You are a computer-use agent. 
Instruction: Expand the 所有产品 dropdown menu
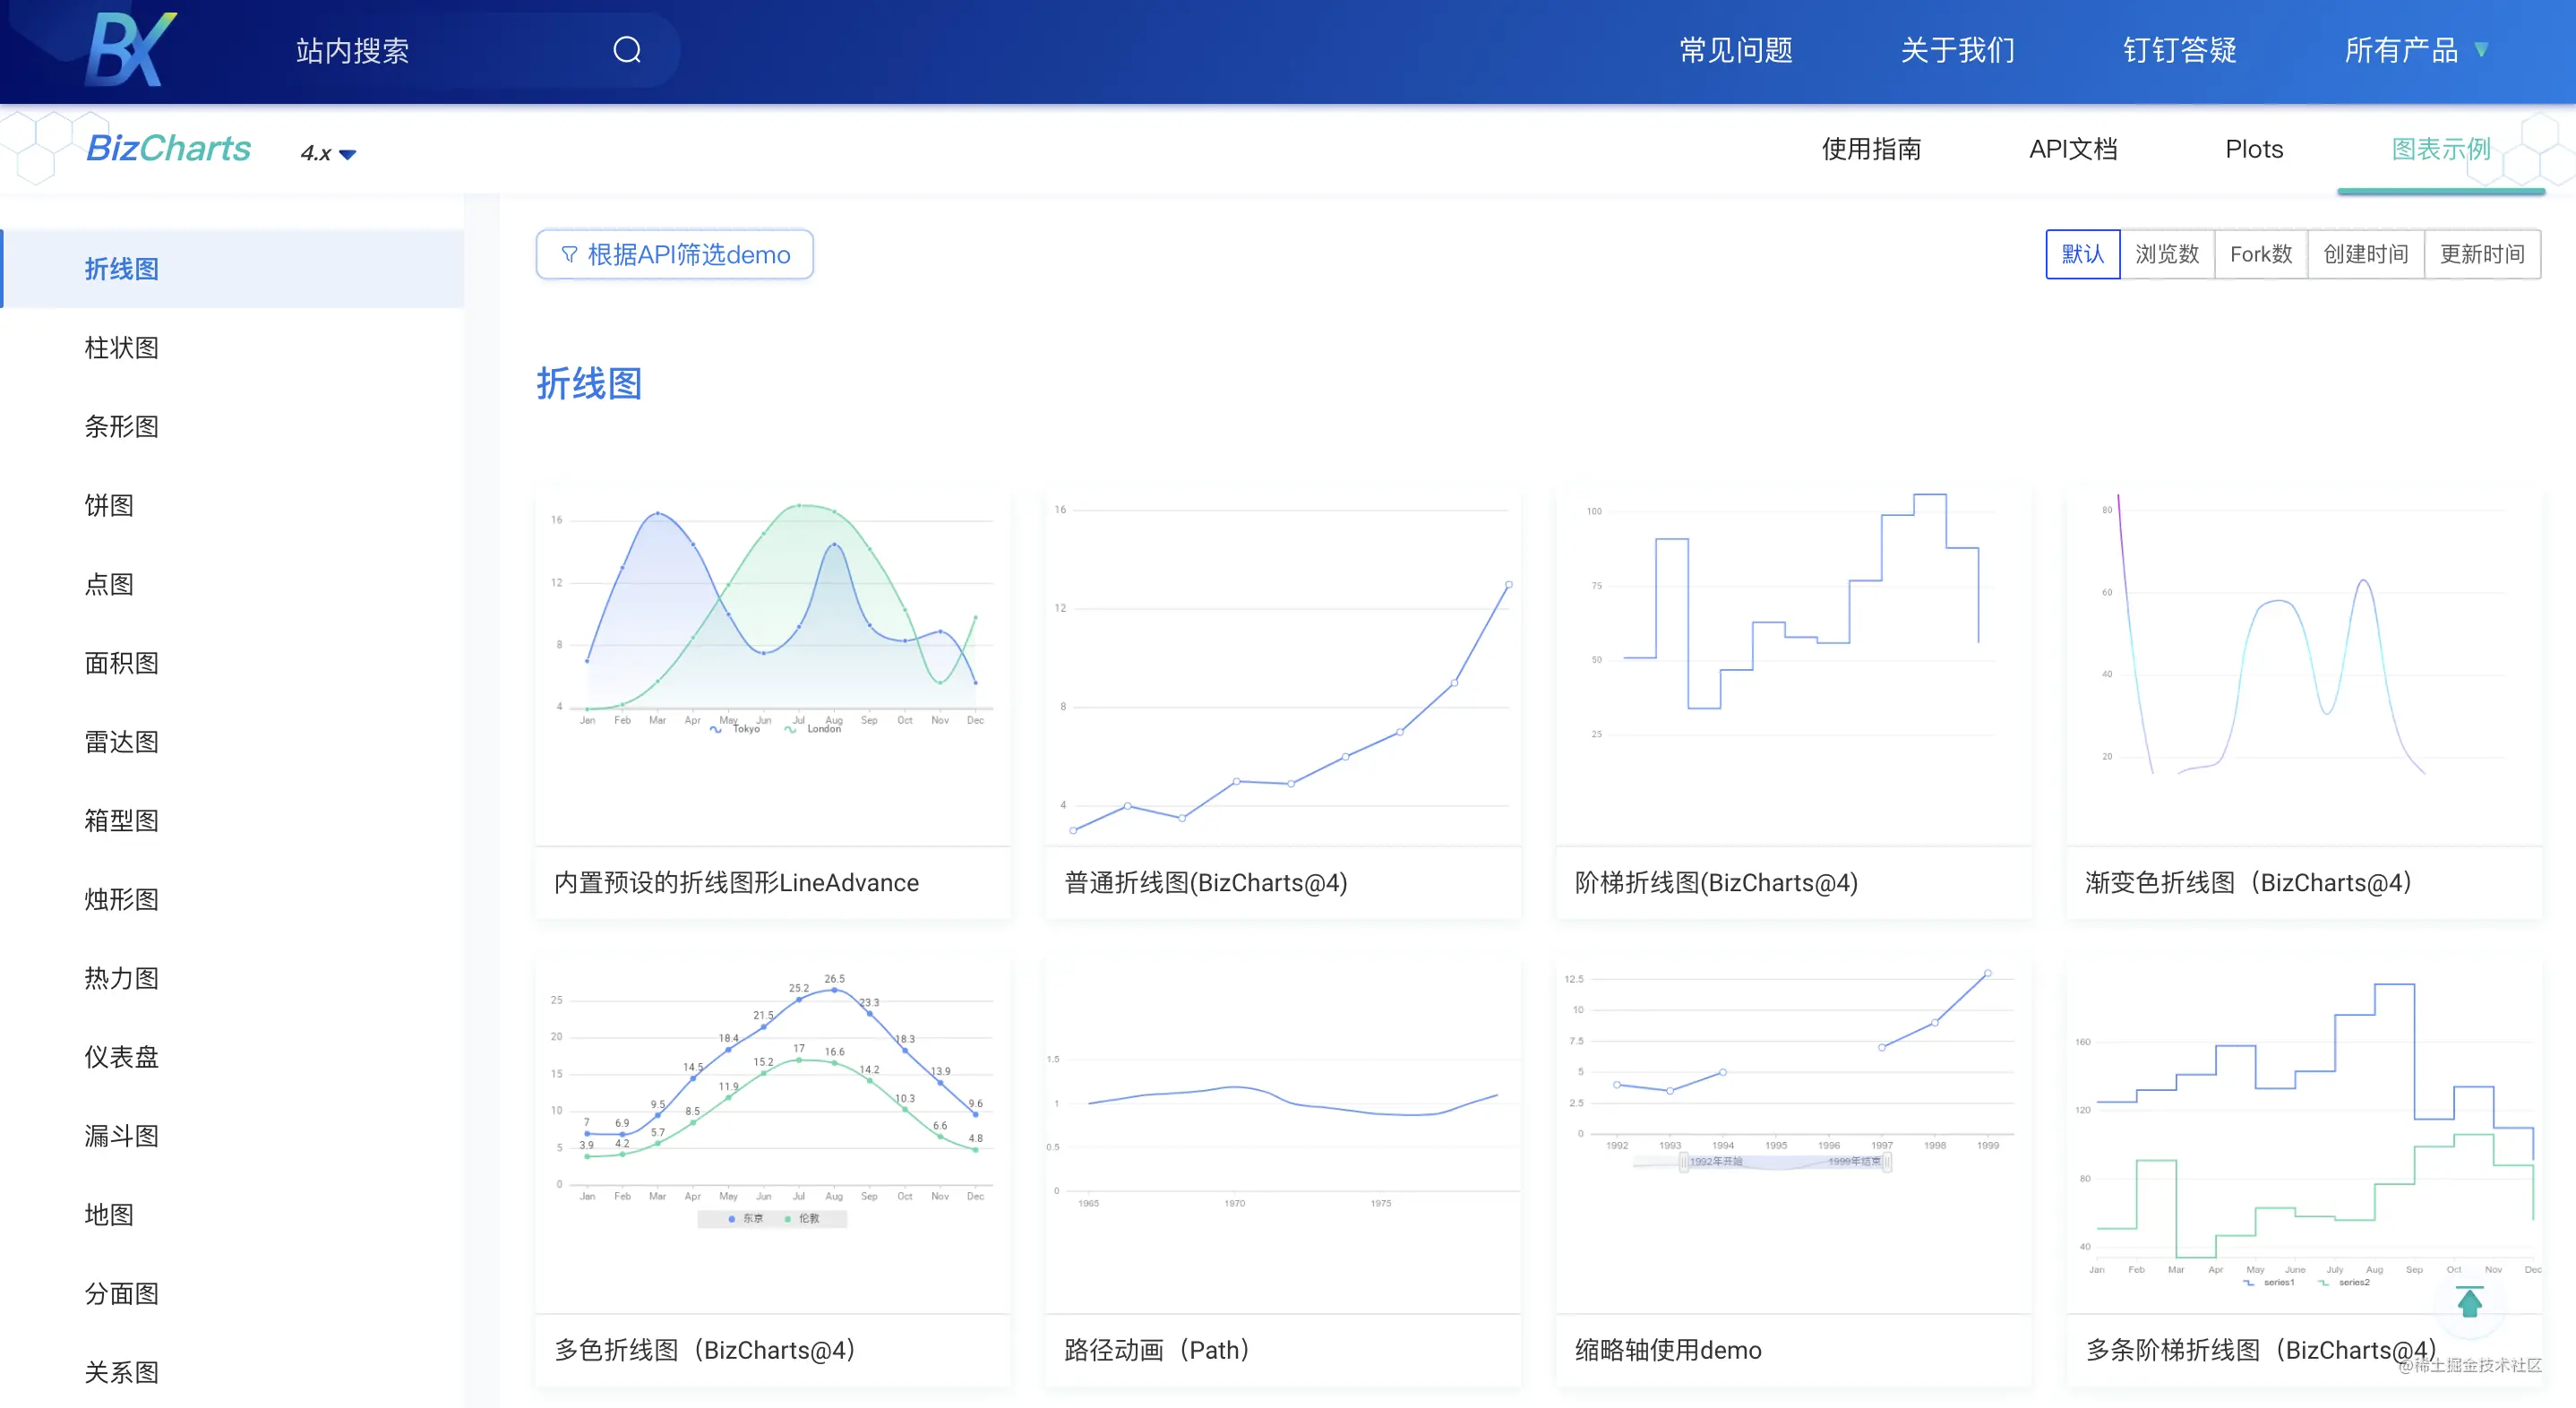(x=2415, y=50)
